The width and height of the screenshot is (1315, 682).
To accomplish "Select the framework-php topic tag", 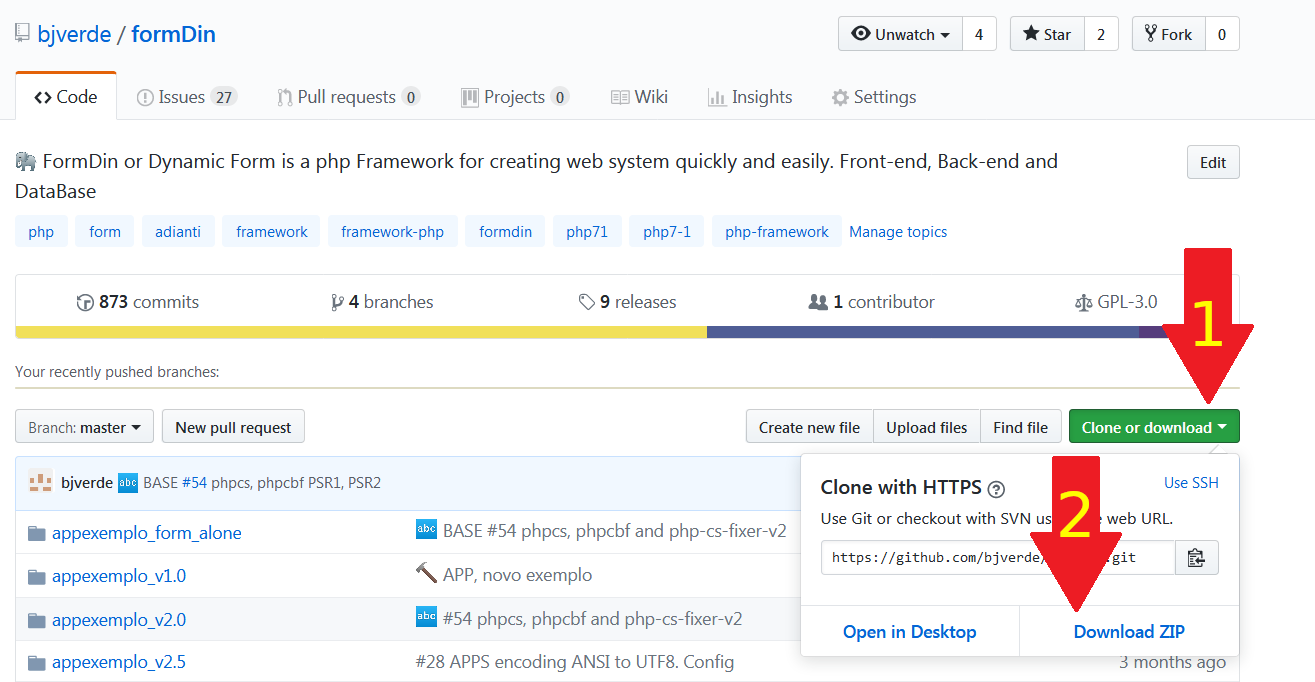I will [392, 231].
